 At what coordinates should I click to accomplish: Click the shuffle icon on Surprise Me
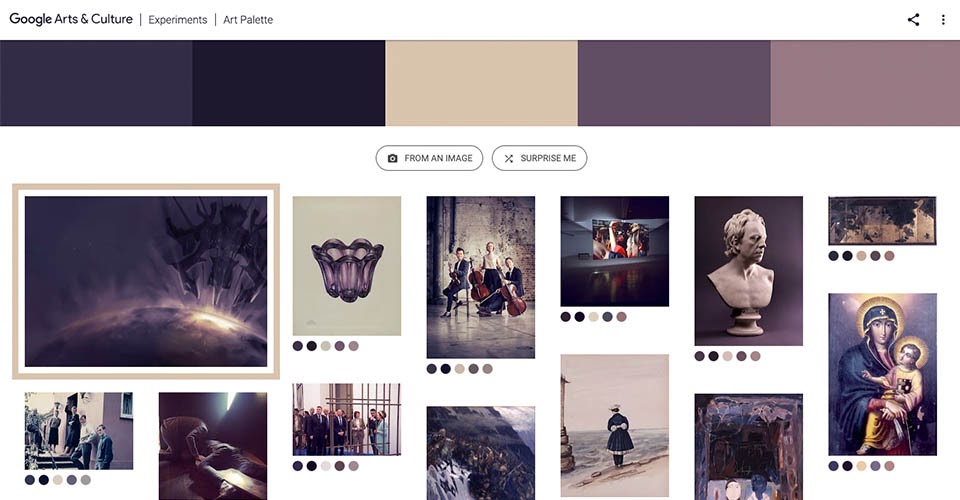[x=509, y=158]
